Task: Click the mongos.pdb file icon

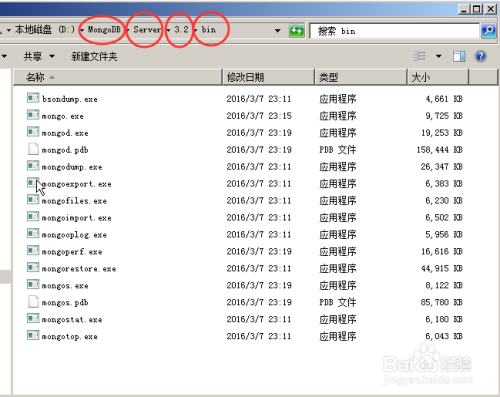Action: pos(33,301)
